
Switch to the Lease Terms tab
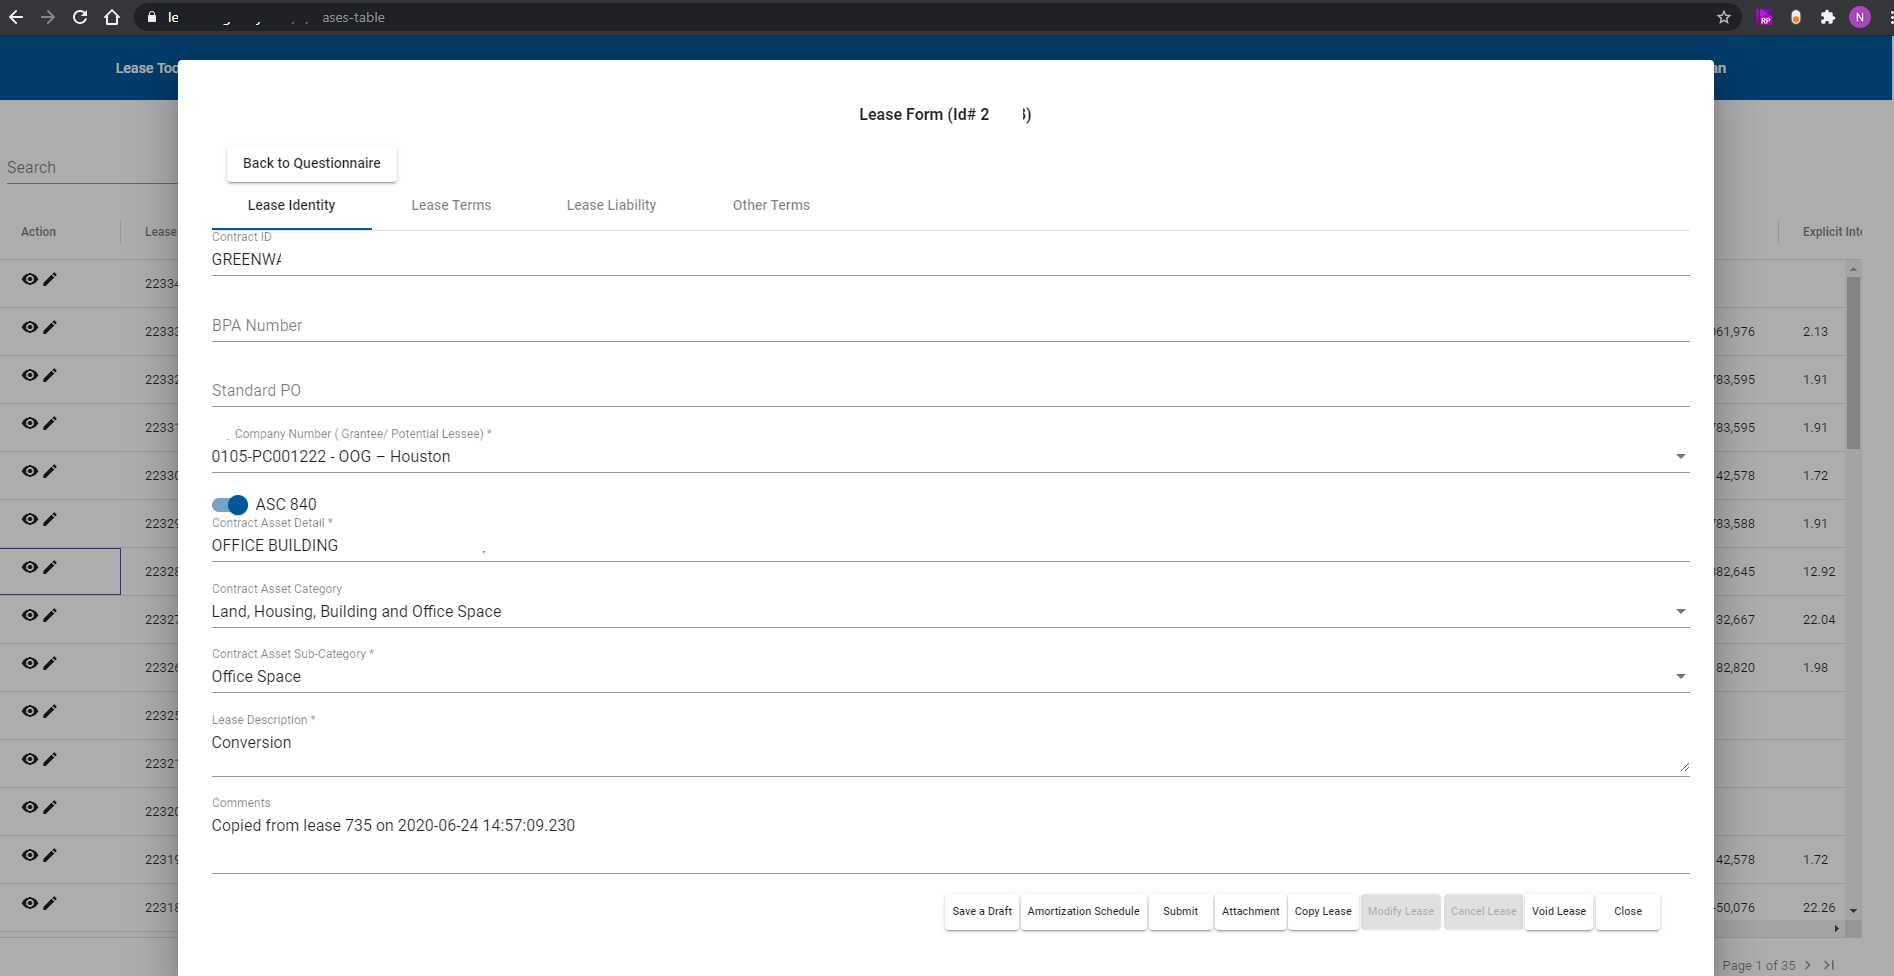coord(451,205)
